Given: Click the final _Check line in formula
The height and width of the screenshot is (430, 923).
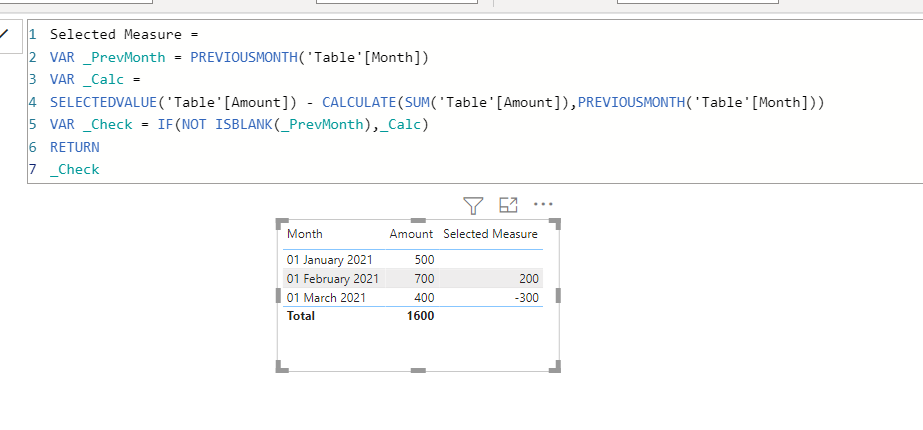Looking at the screenshot, I should [75, 170].
